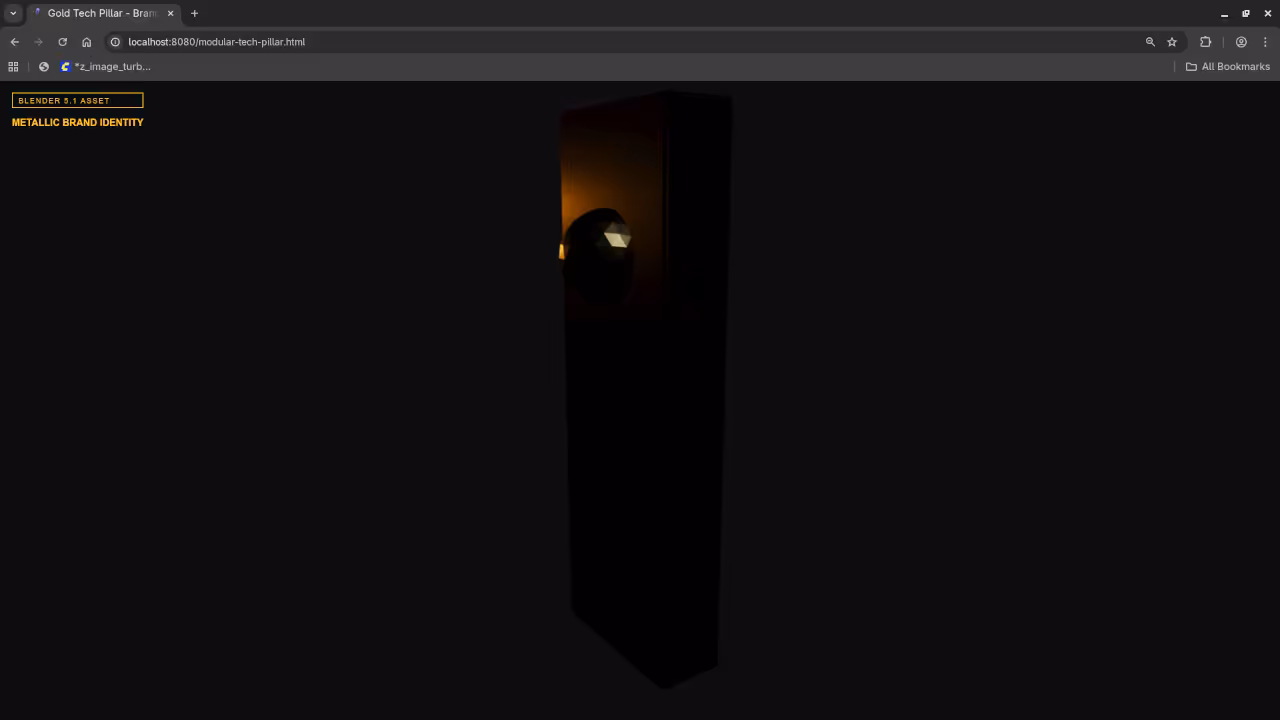The width and height of the screenshot is (1280, 720).
Task: Open the apps grid icon on the bookmarks bar
Action: click(x=13, y=66)
